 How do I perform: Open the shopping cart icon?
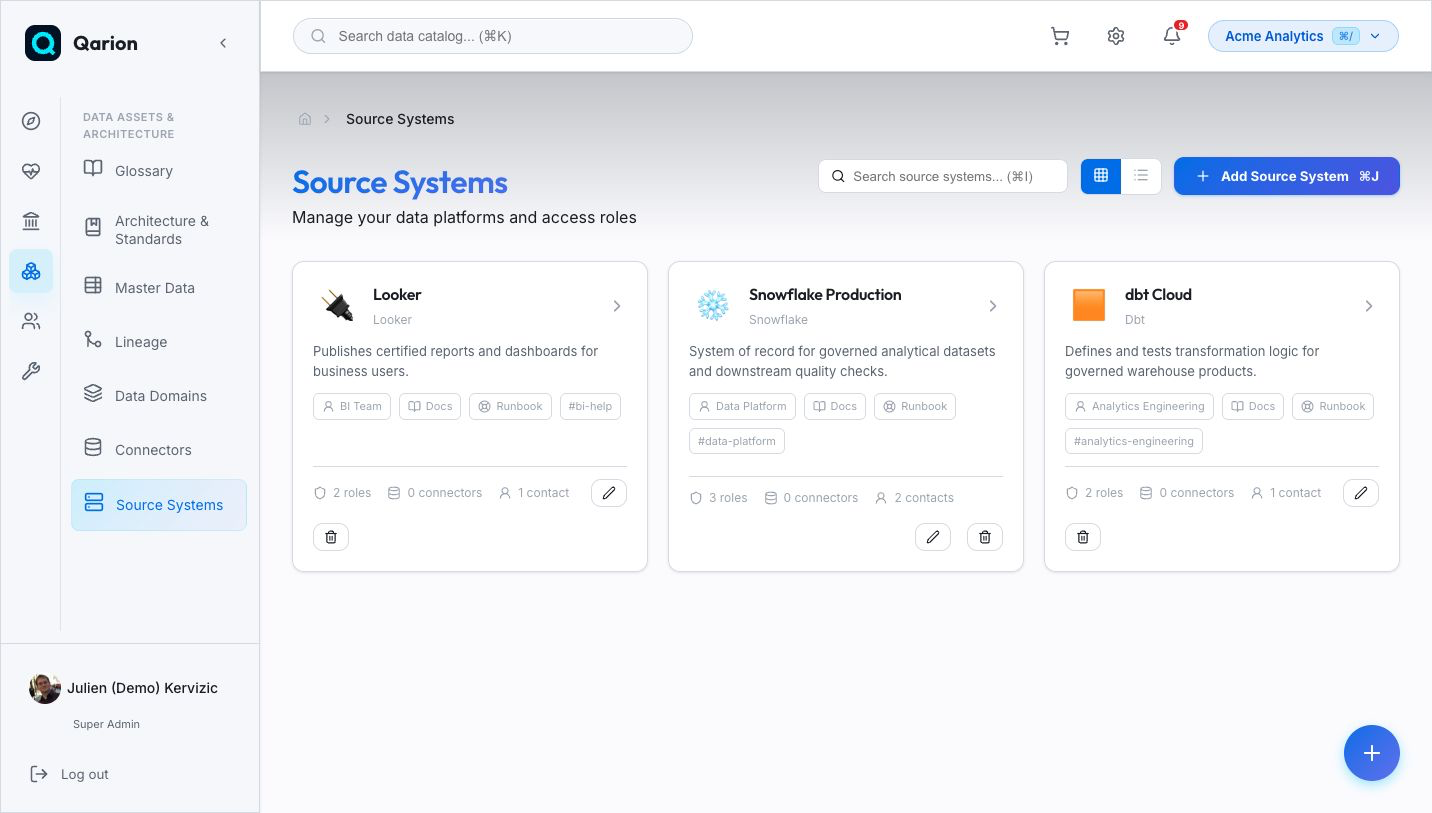[1060, 36]
